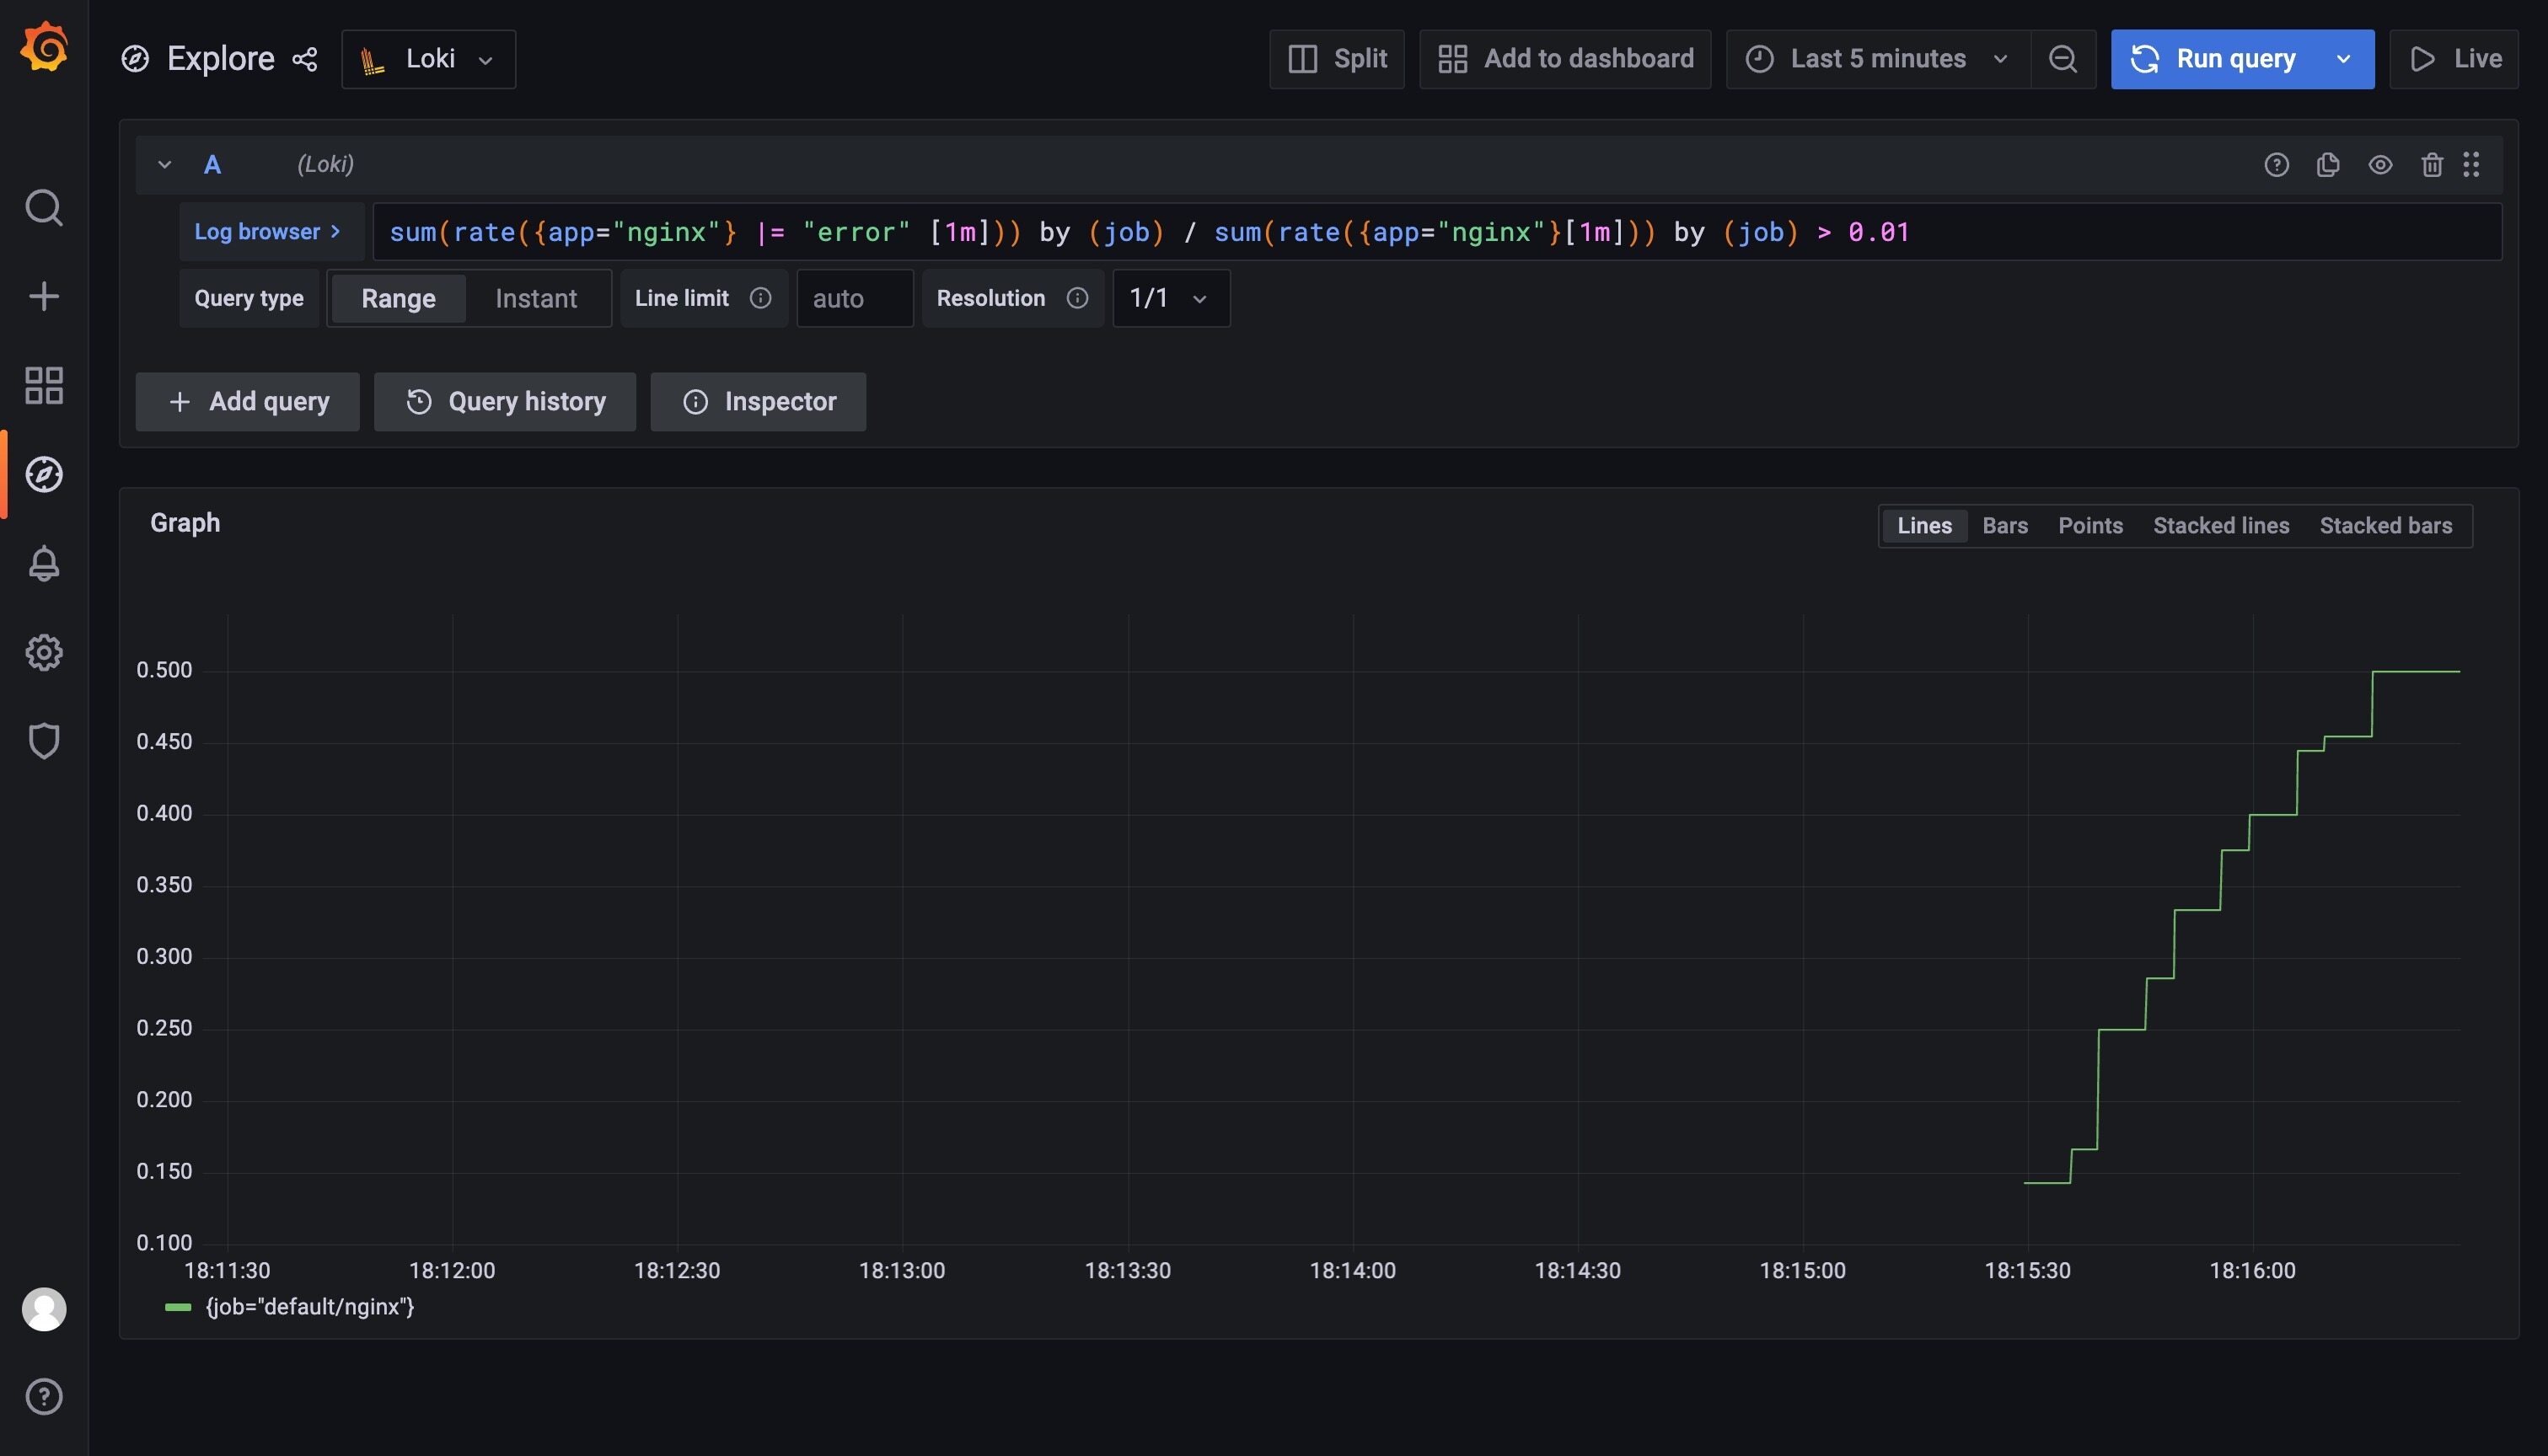
Task: Click the Resolution info icon
Action: 1077,298
